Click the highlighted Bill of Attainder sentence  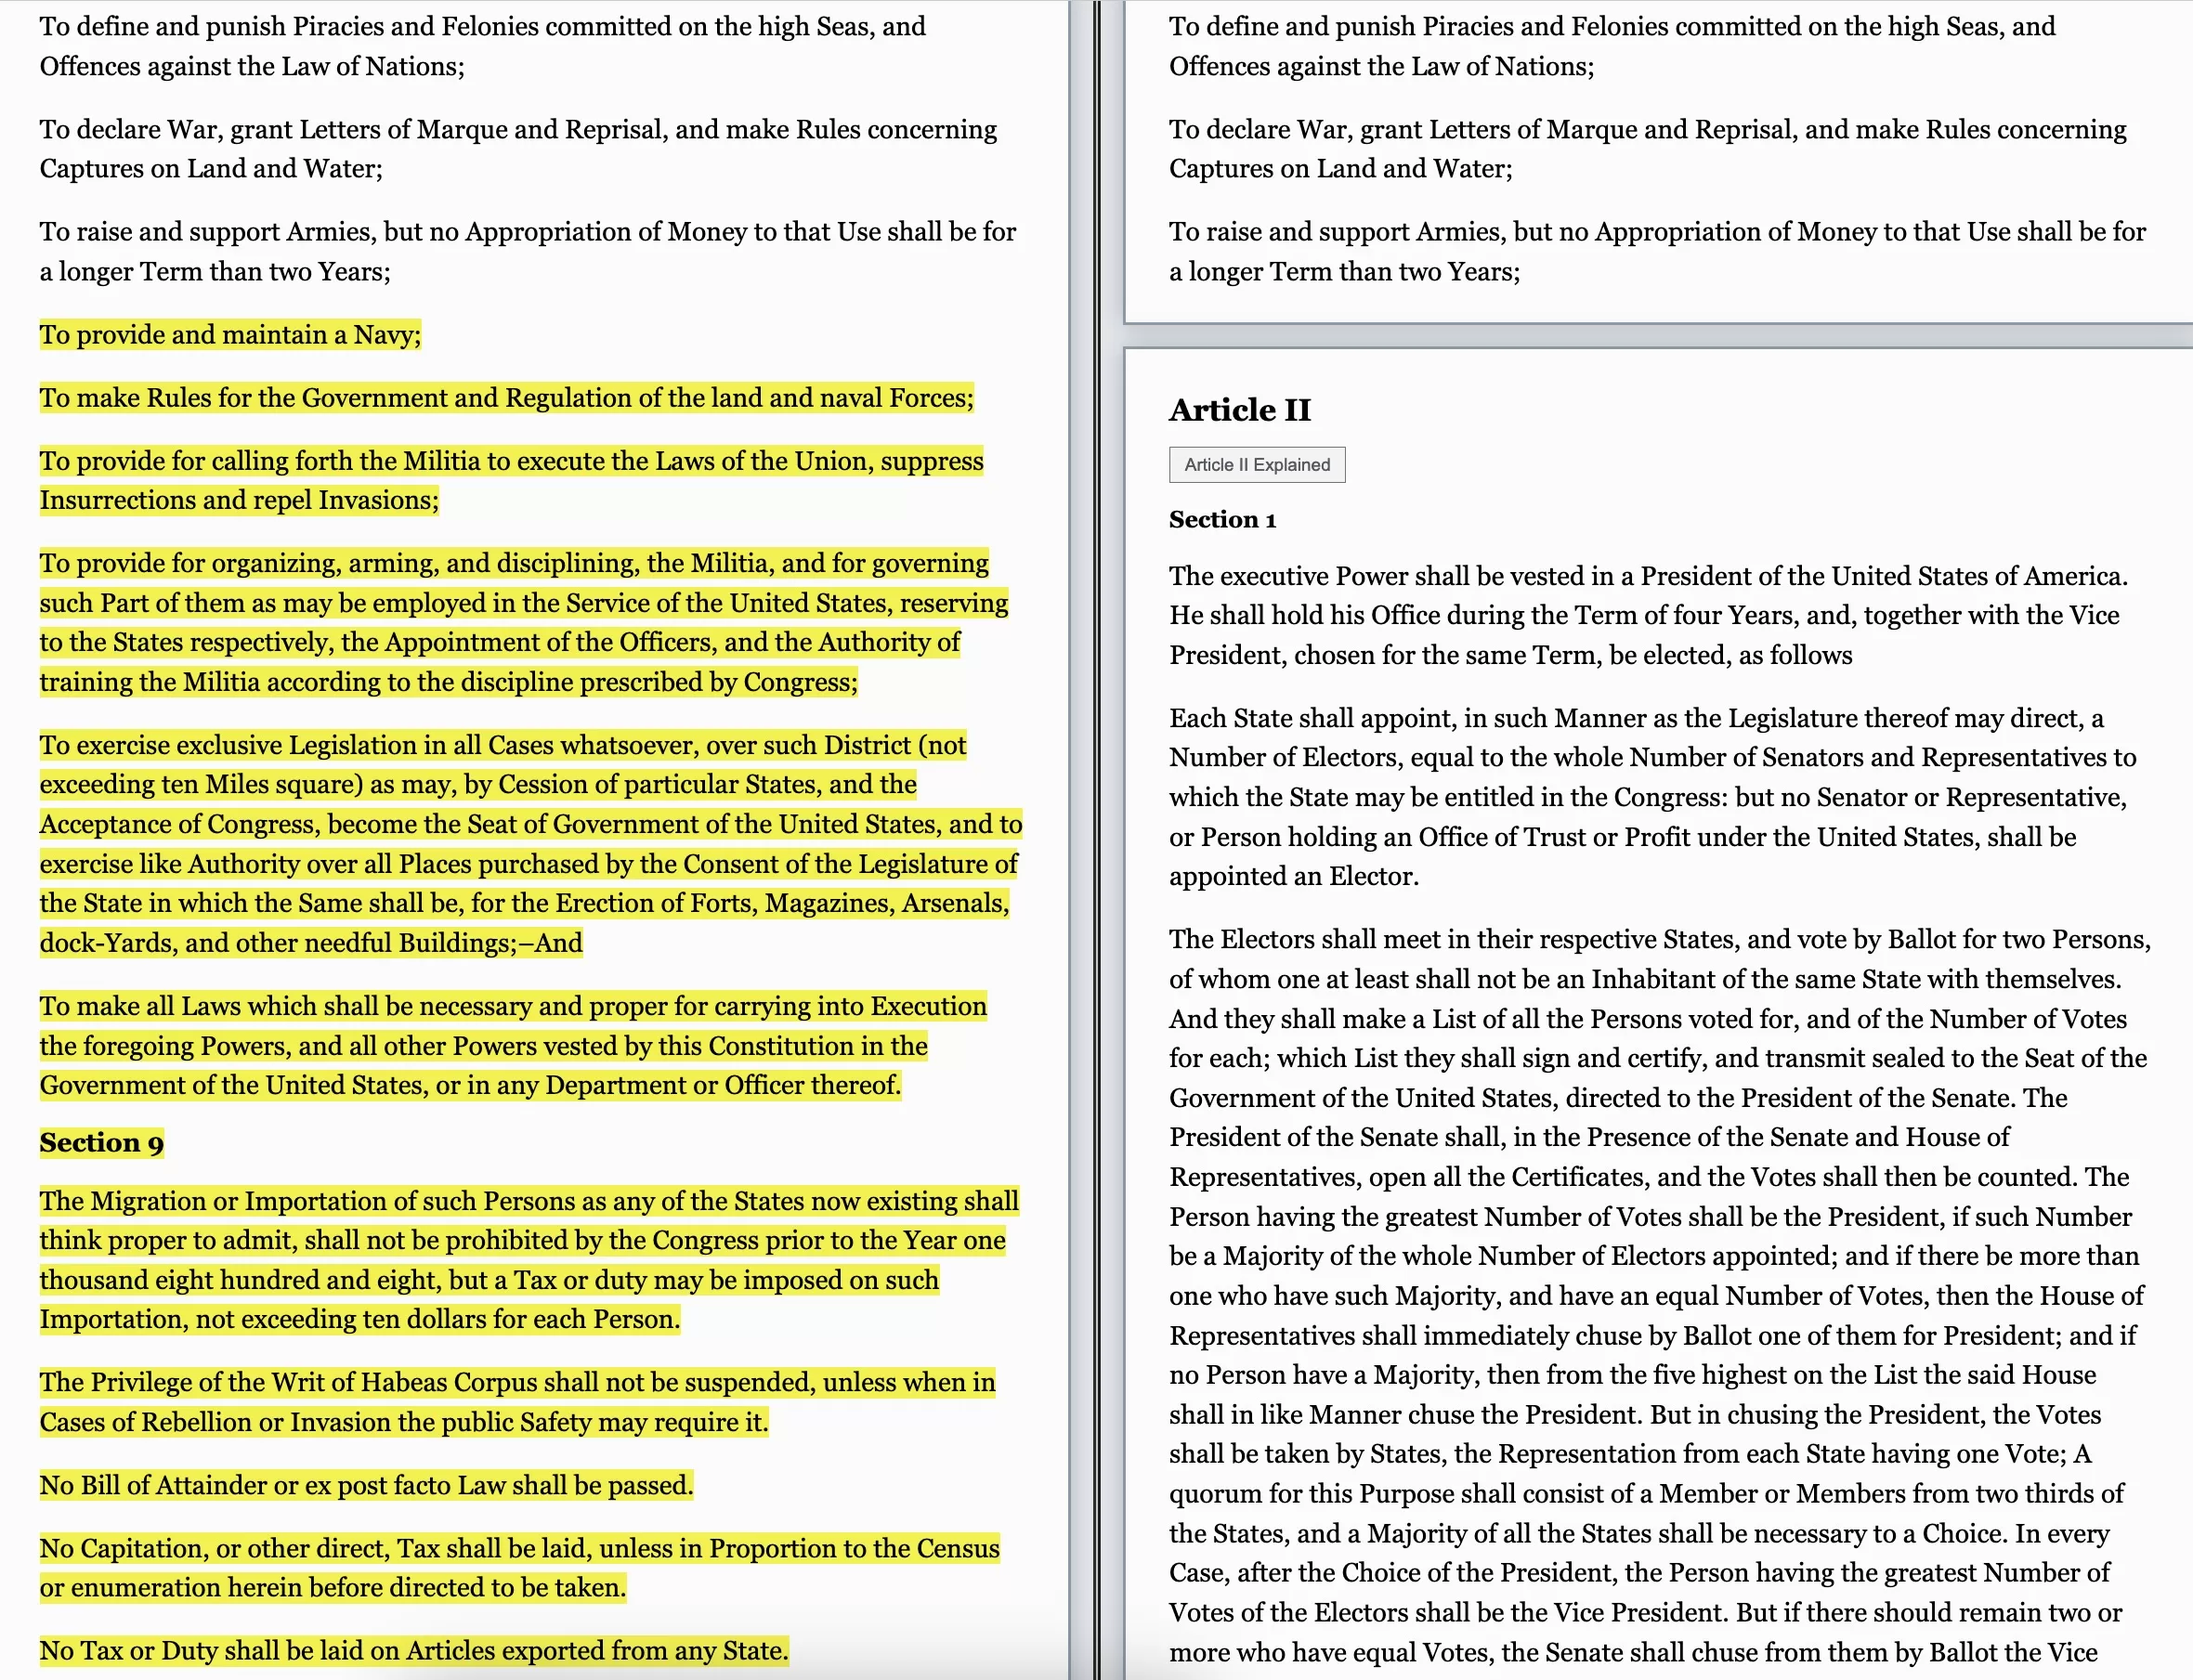(x=366, y=1485)
